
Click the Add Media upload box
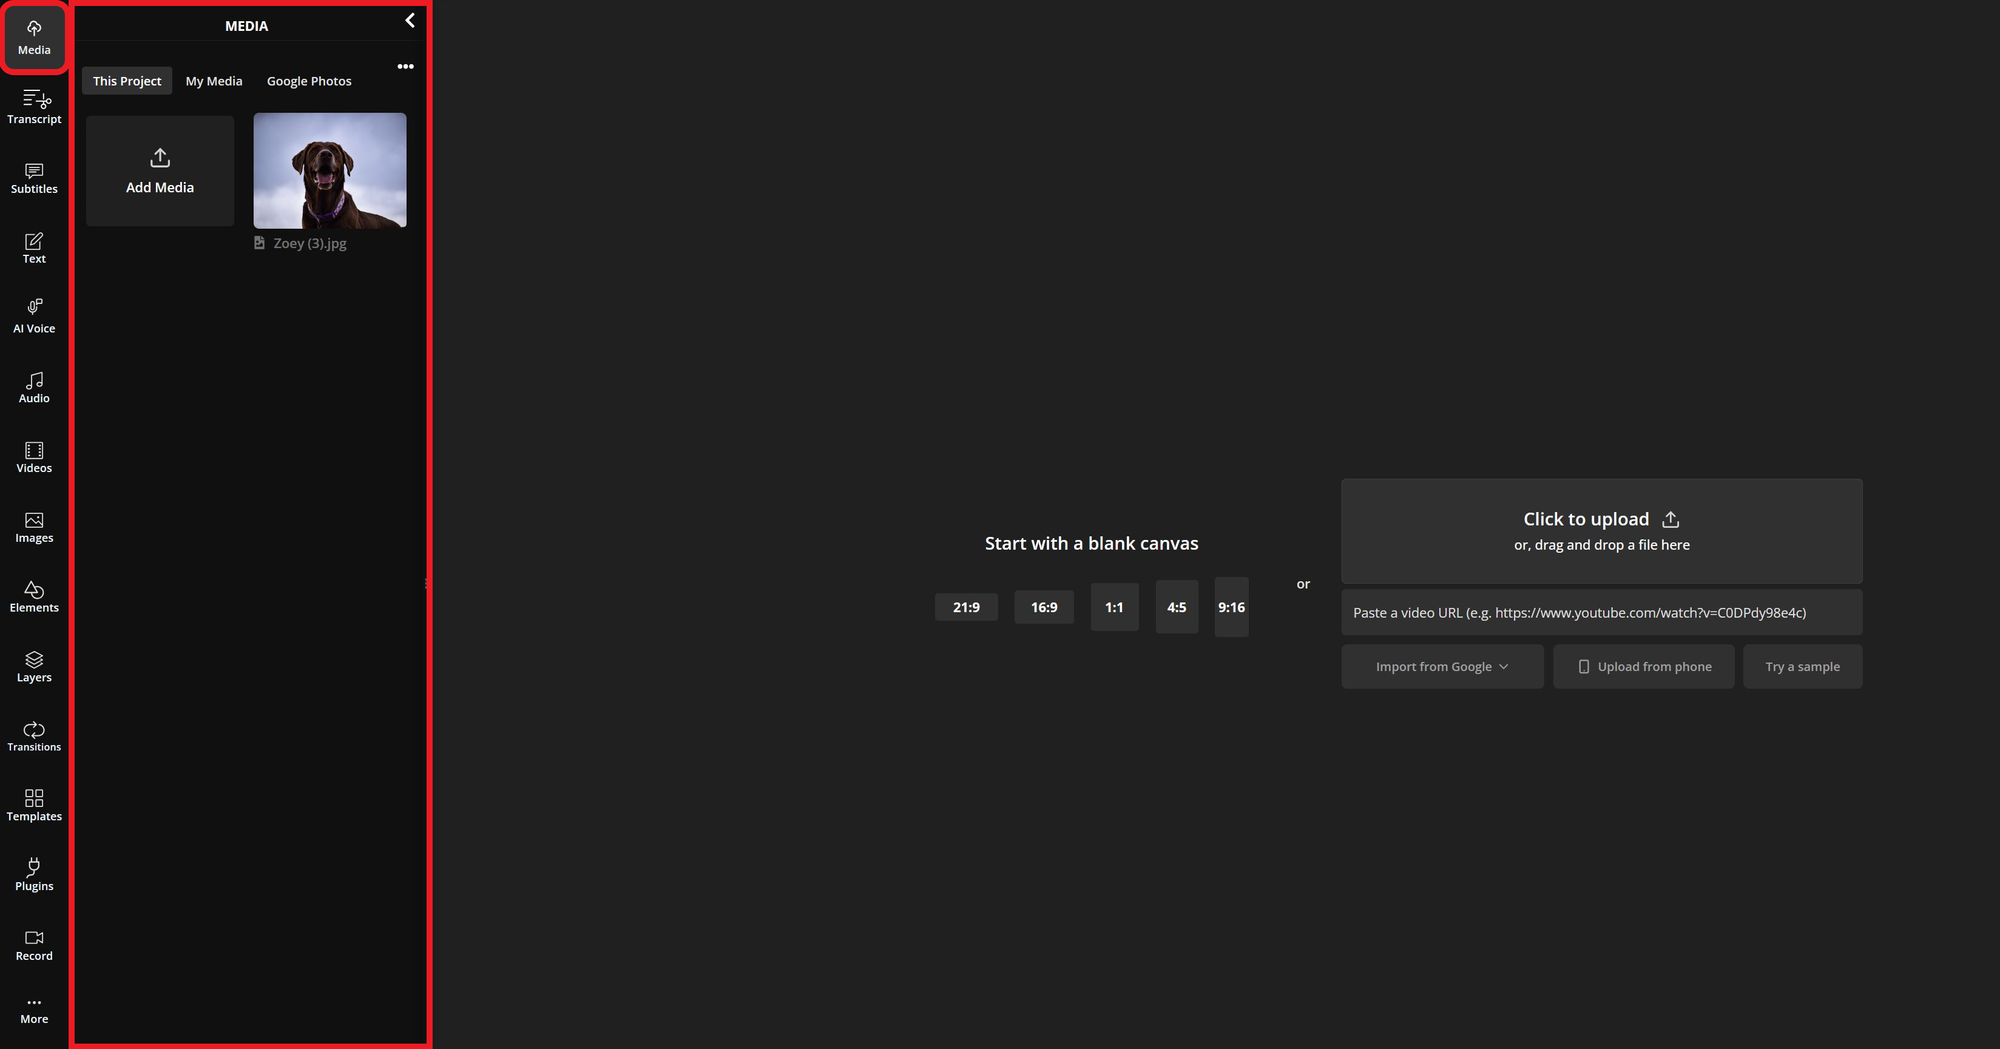click(x=159, y=170)
